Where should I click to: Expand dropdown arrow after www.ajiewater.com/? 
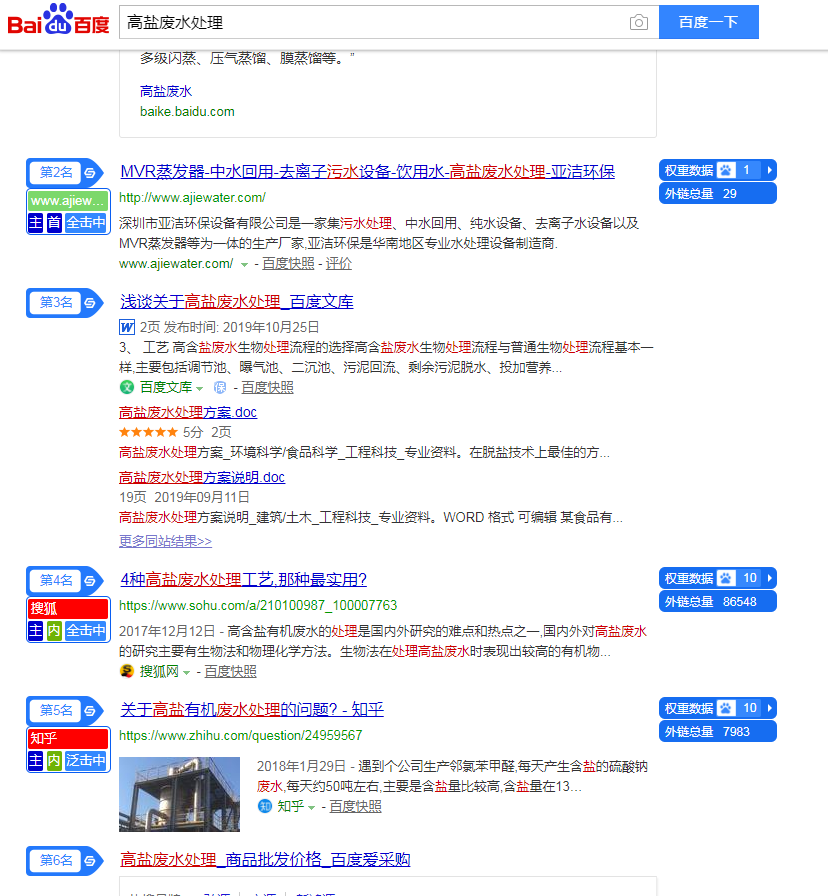(x=245, y=265)
